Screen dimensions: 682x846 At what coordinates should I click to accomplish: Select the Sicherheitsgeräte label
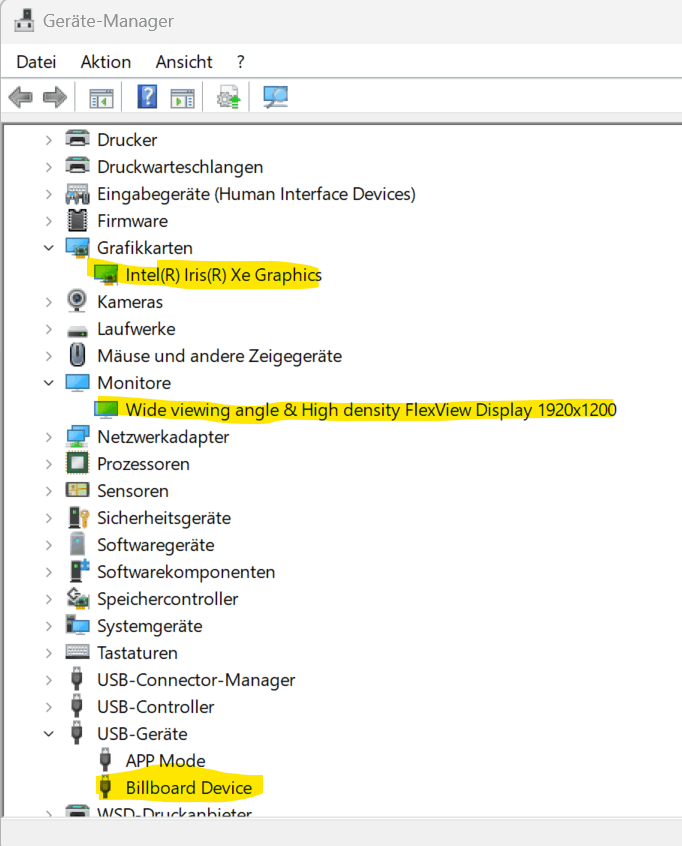tap(164, 518)
